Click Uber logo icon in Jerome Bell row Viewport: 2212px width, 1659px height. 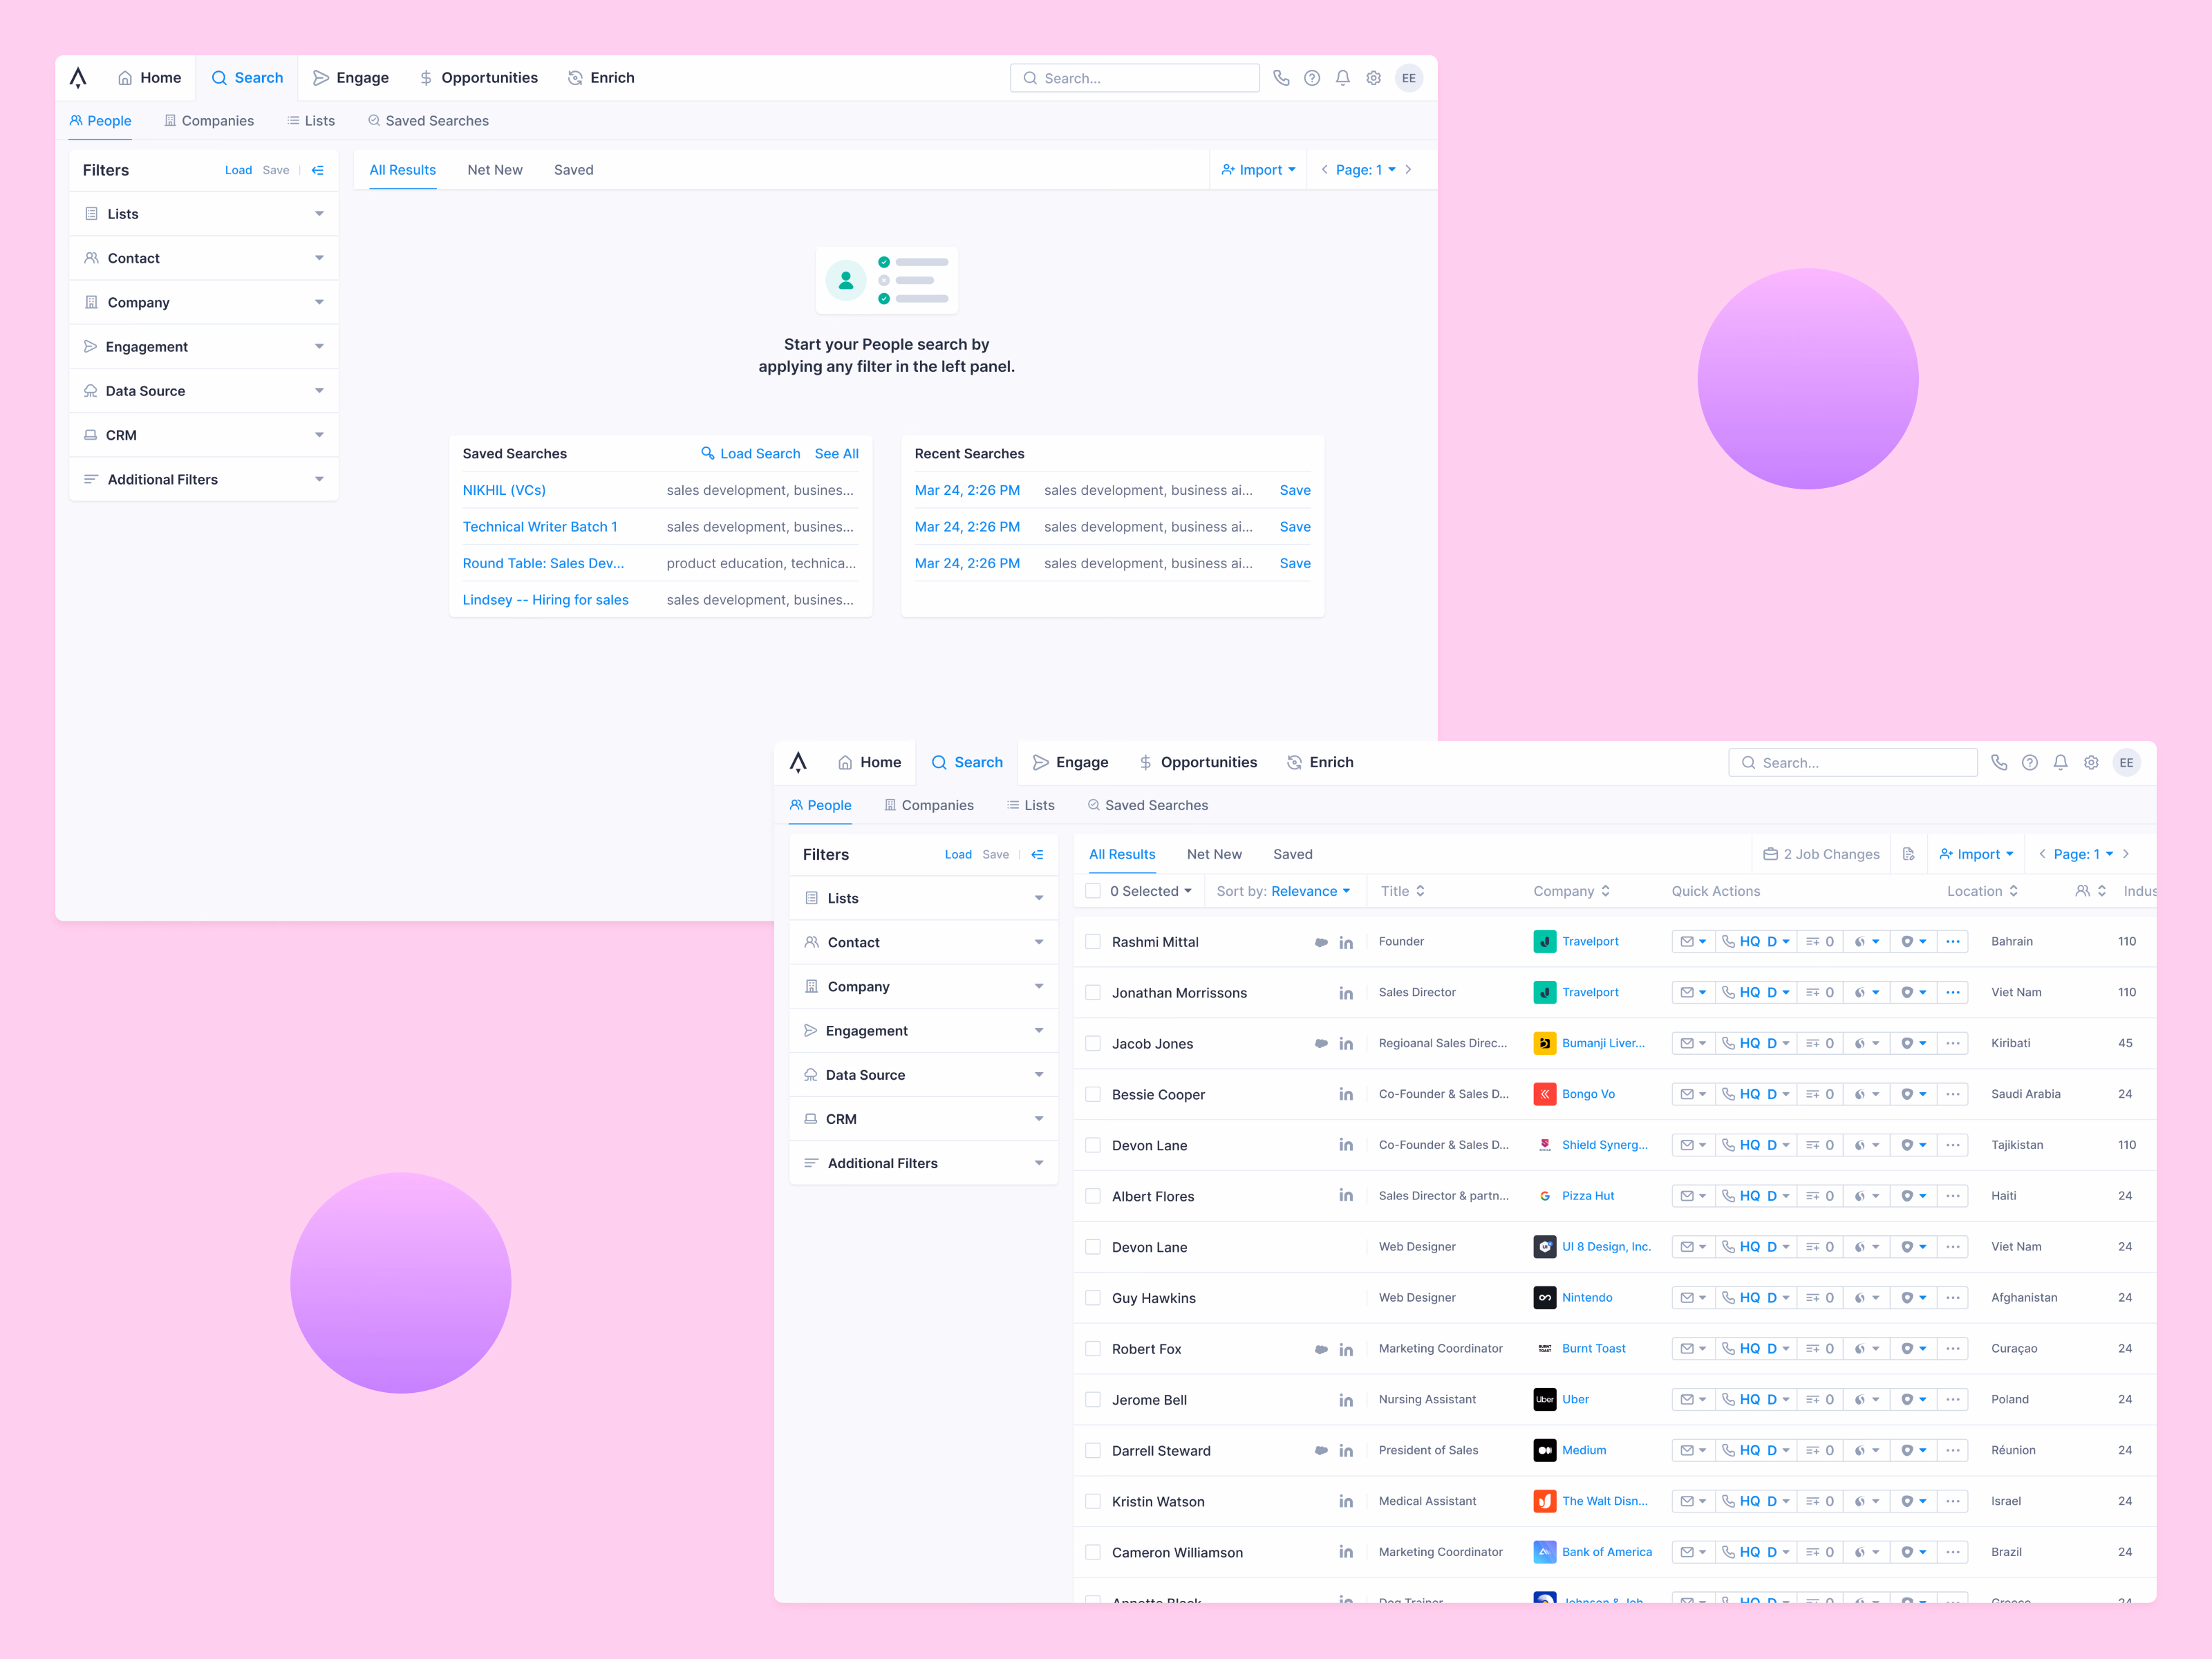coord(1544,1399)
